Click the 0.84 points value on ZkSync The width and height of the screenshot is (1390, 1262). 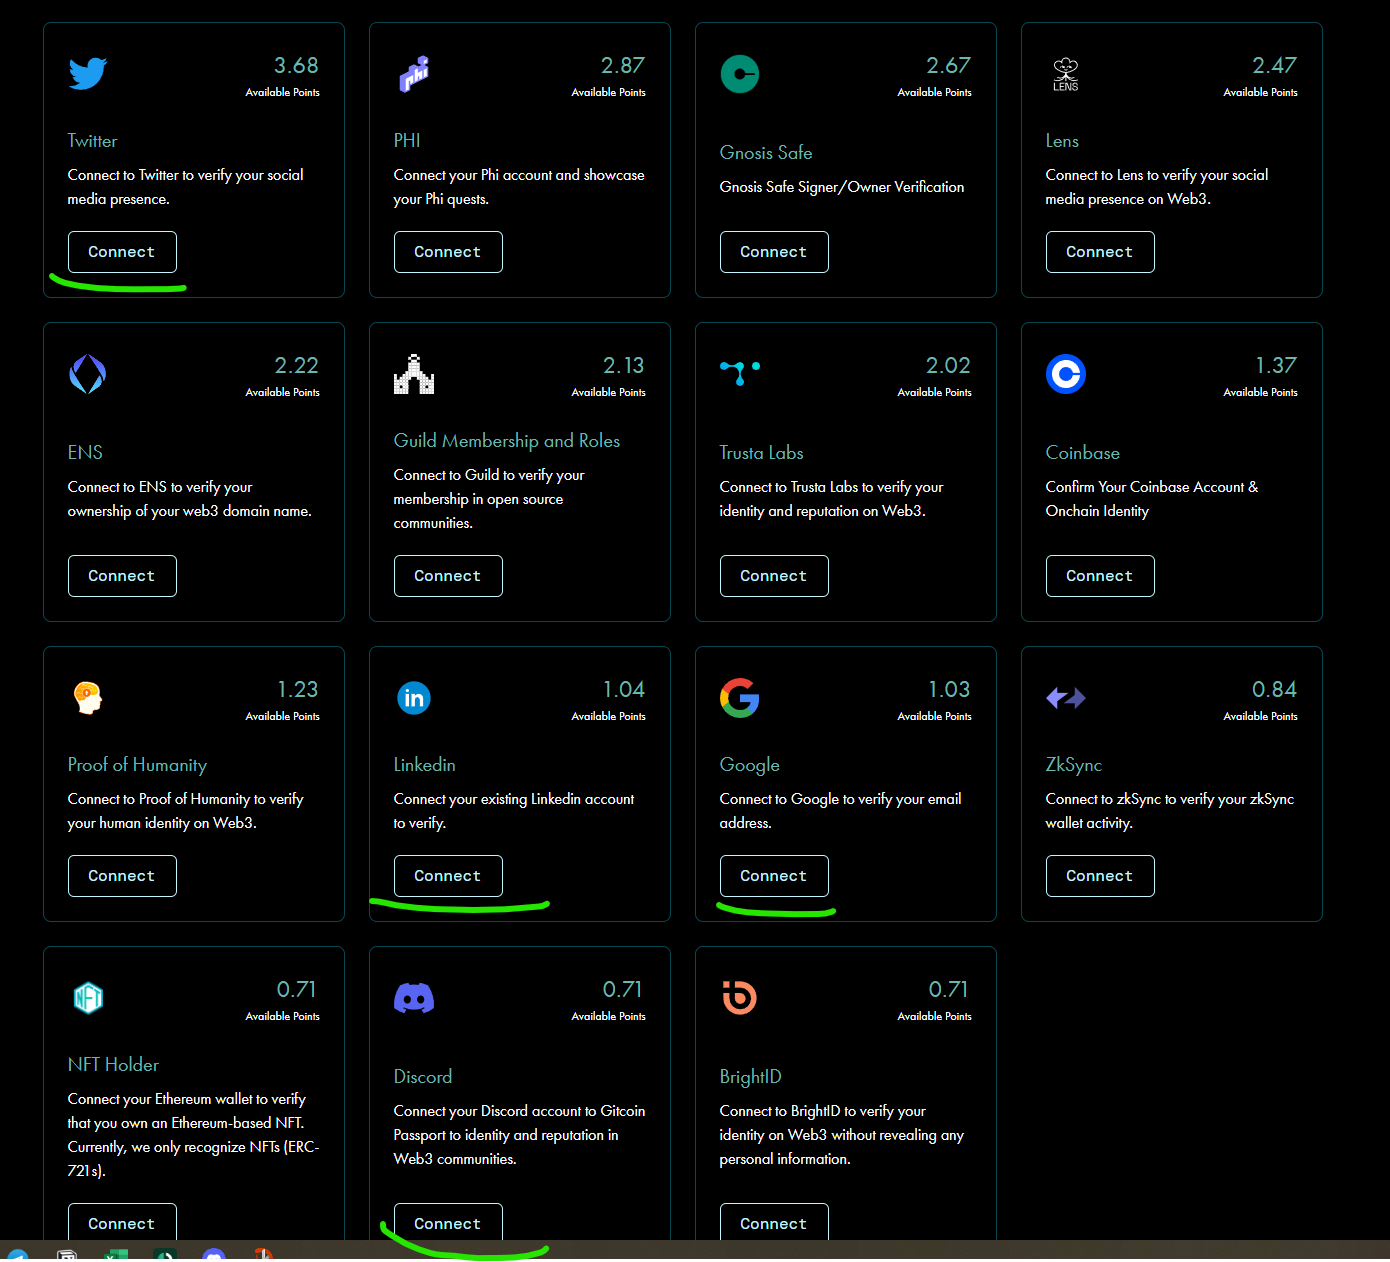(1275, 690)
